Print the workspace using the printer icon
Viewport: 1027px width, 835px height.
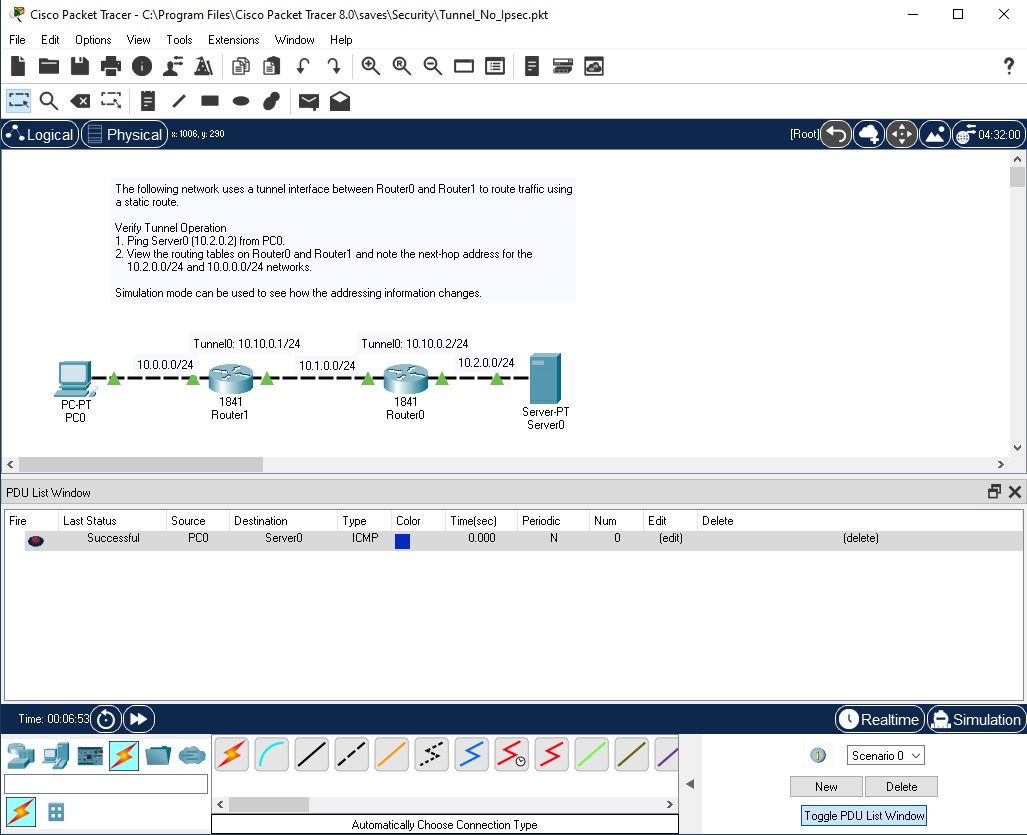111,66
